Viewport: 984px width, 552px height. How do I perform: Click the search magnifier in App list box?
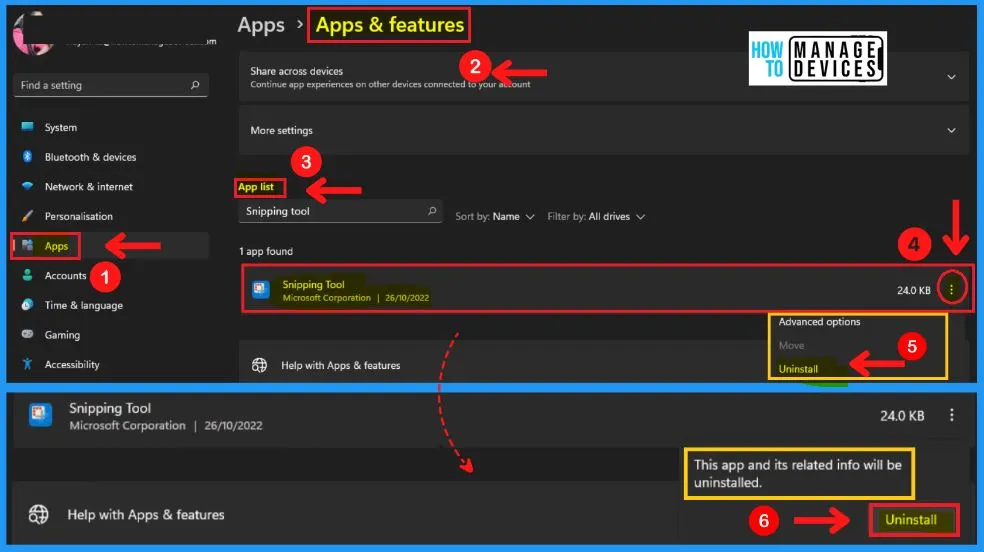tap(432, 211)
